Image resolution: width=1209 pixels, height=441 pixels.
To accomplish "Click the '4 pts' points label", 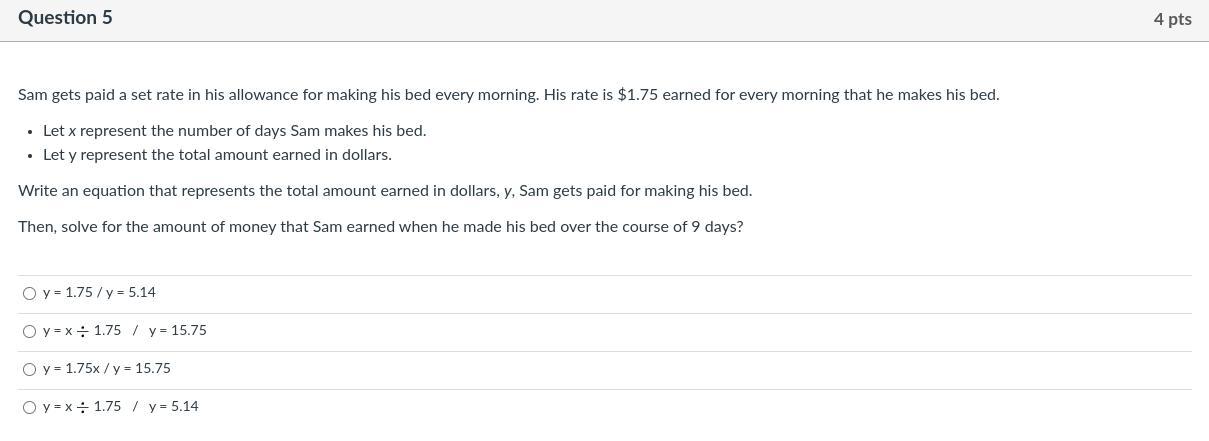I will [x=1172, y=19].
